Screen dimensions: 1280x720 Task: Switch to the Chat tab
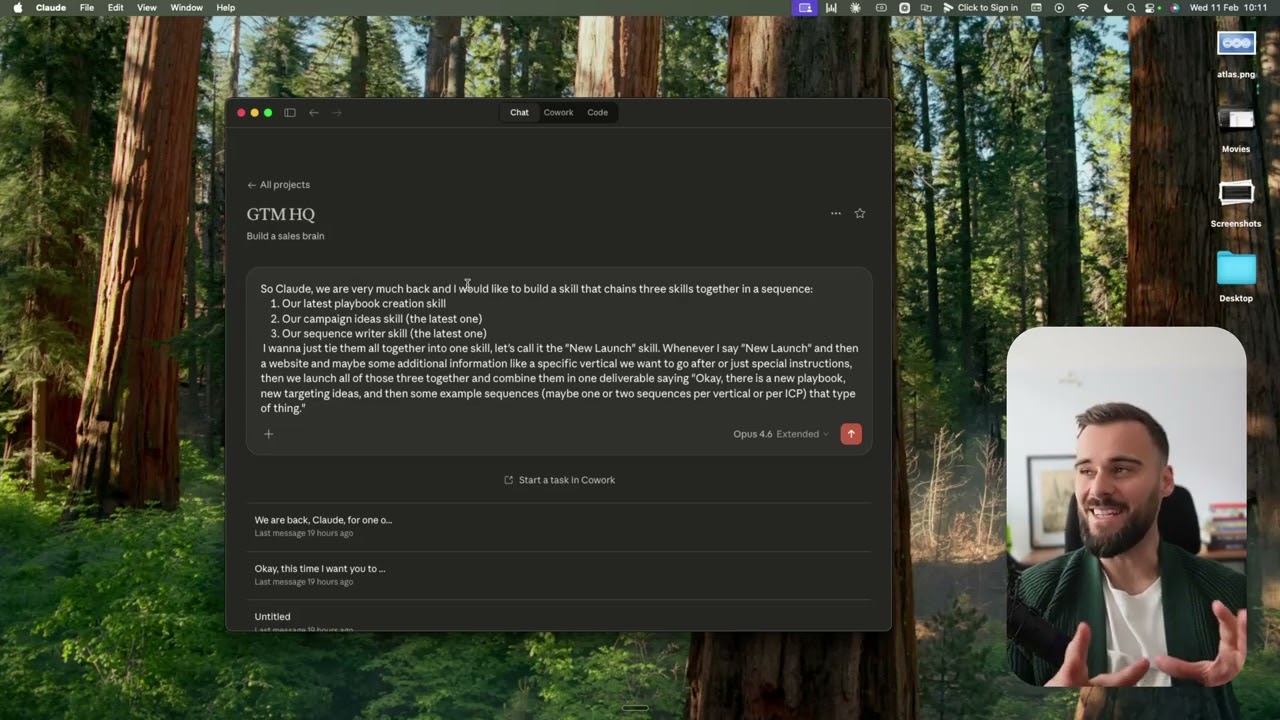pos(519,113)
